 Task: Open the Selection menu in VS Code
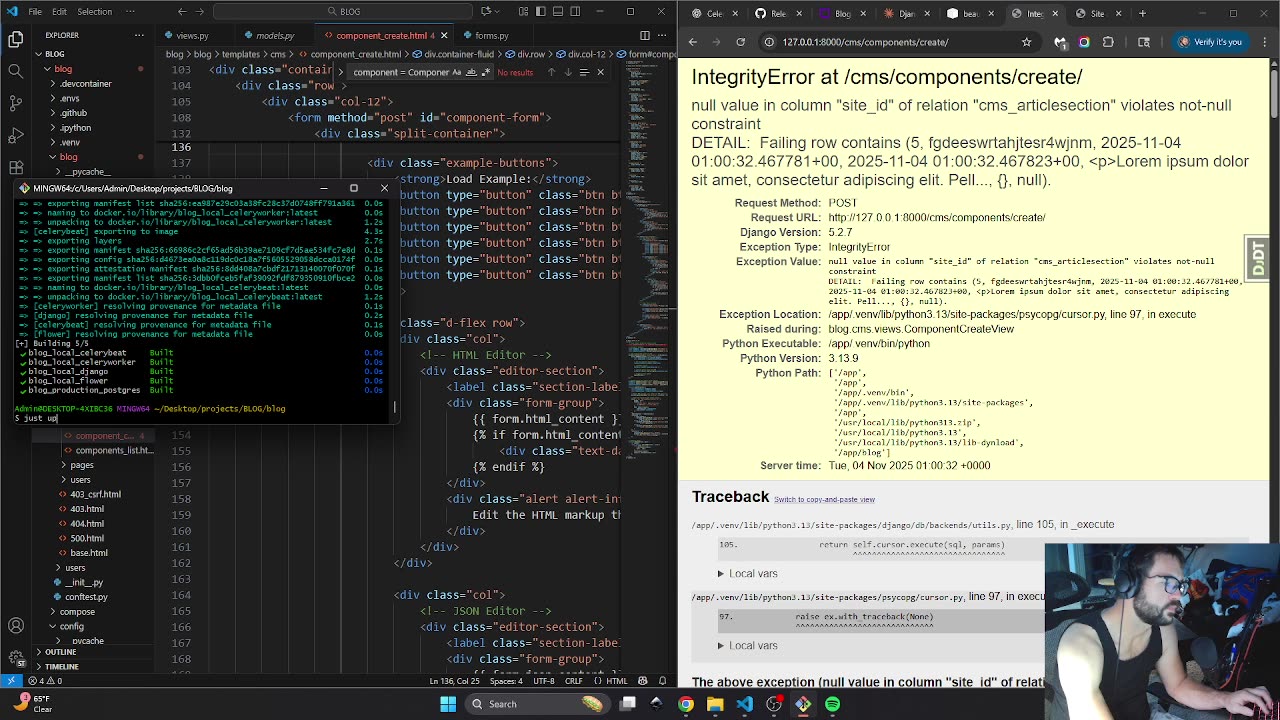[94, 11]
